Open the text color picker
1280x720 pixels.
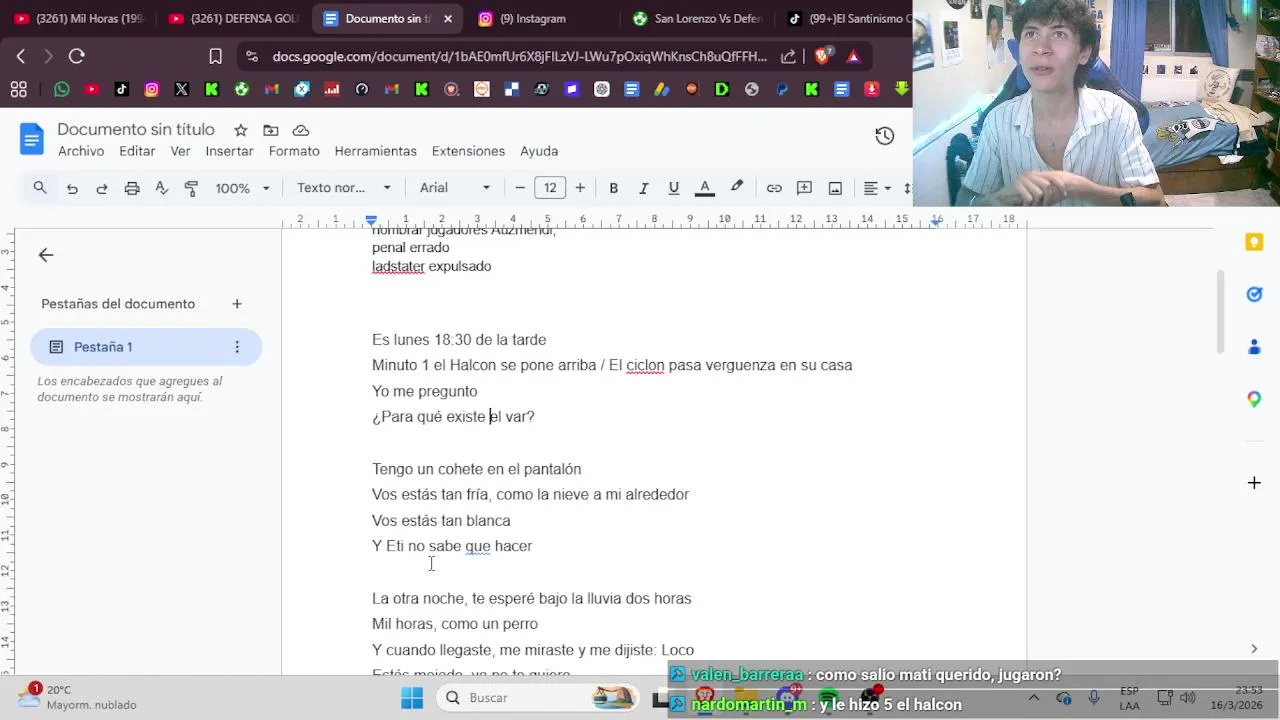tap(705, 188)
